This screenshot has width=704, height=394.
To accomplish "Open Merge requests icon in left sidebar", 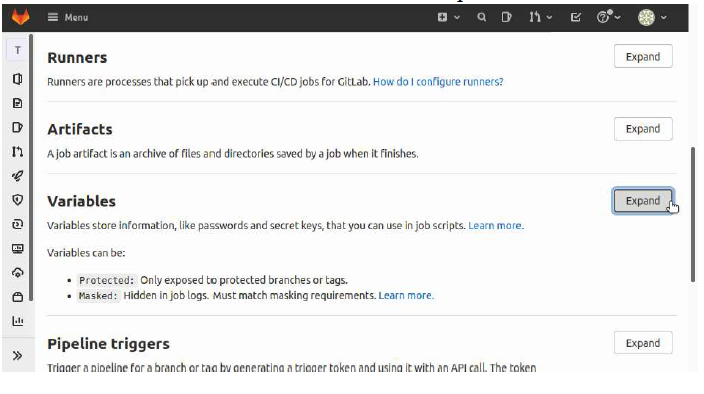I will [18, 152].
